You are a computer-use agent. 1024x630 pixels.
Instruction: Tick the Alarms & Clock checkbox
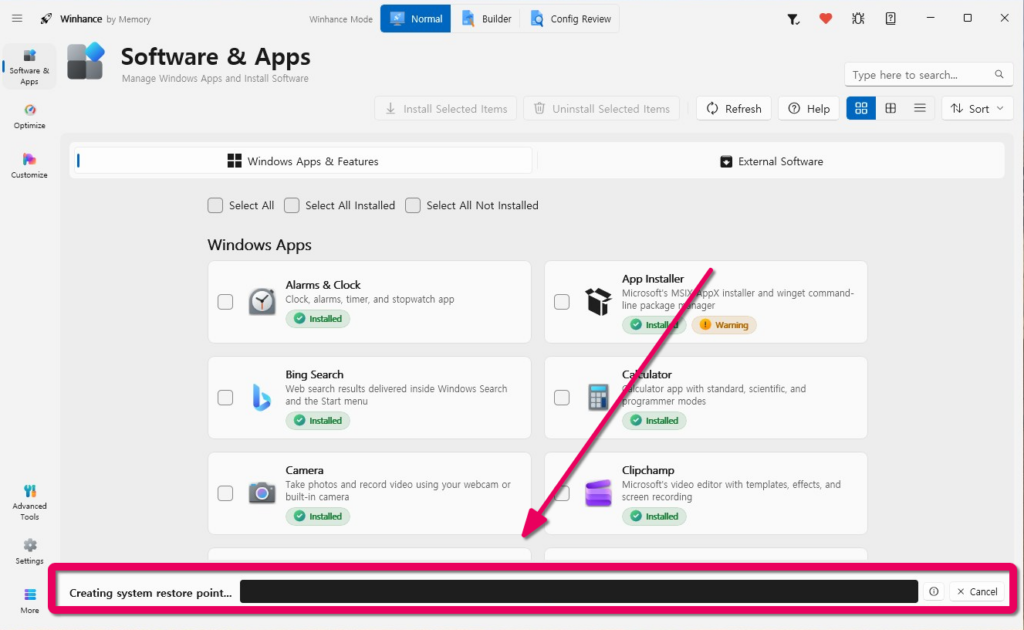tap(225, 302)
